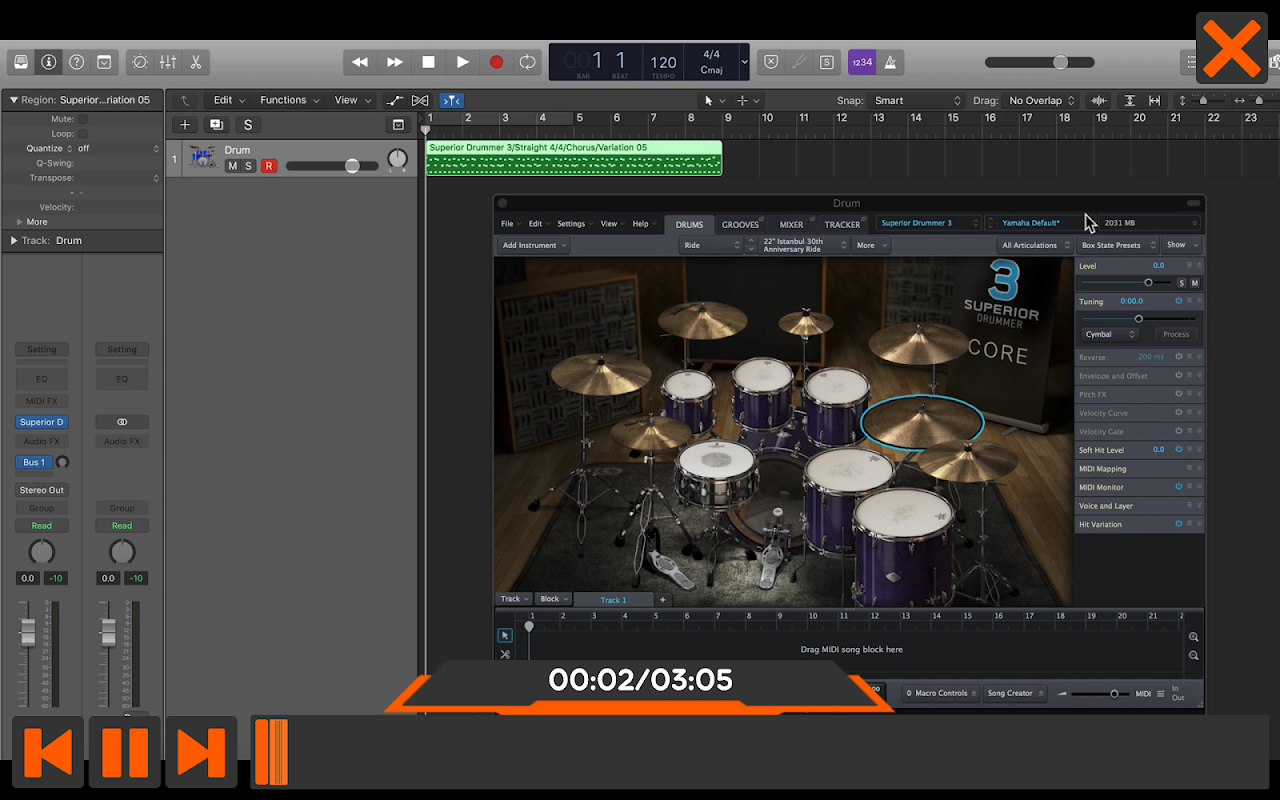Open the Snap Smart dropdown

point(914,101)
